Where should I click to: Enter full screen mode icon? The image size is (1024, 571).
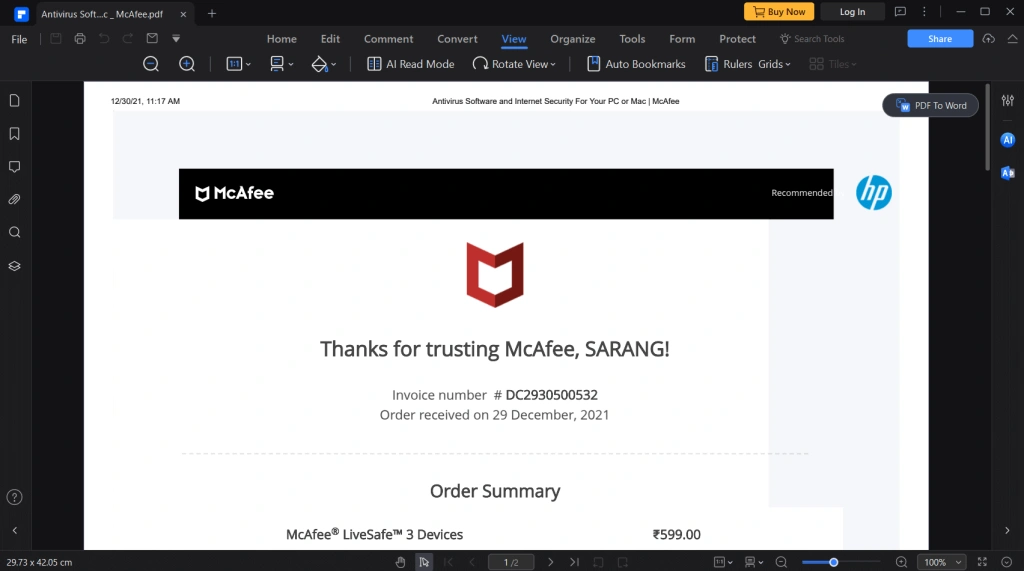tap(982, 562)
